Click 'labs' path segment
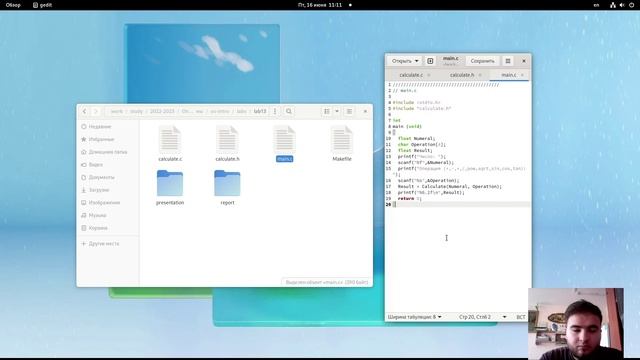Viewport: 640px width, 360px height. [242, 111]
